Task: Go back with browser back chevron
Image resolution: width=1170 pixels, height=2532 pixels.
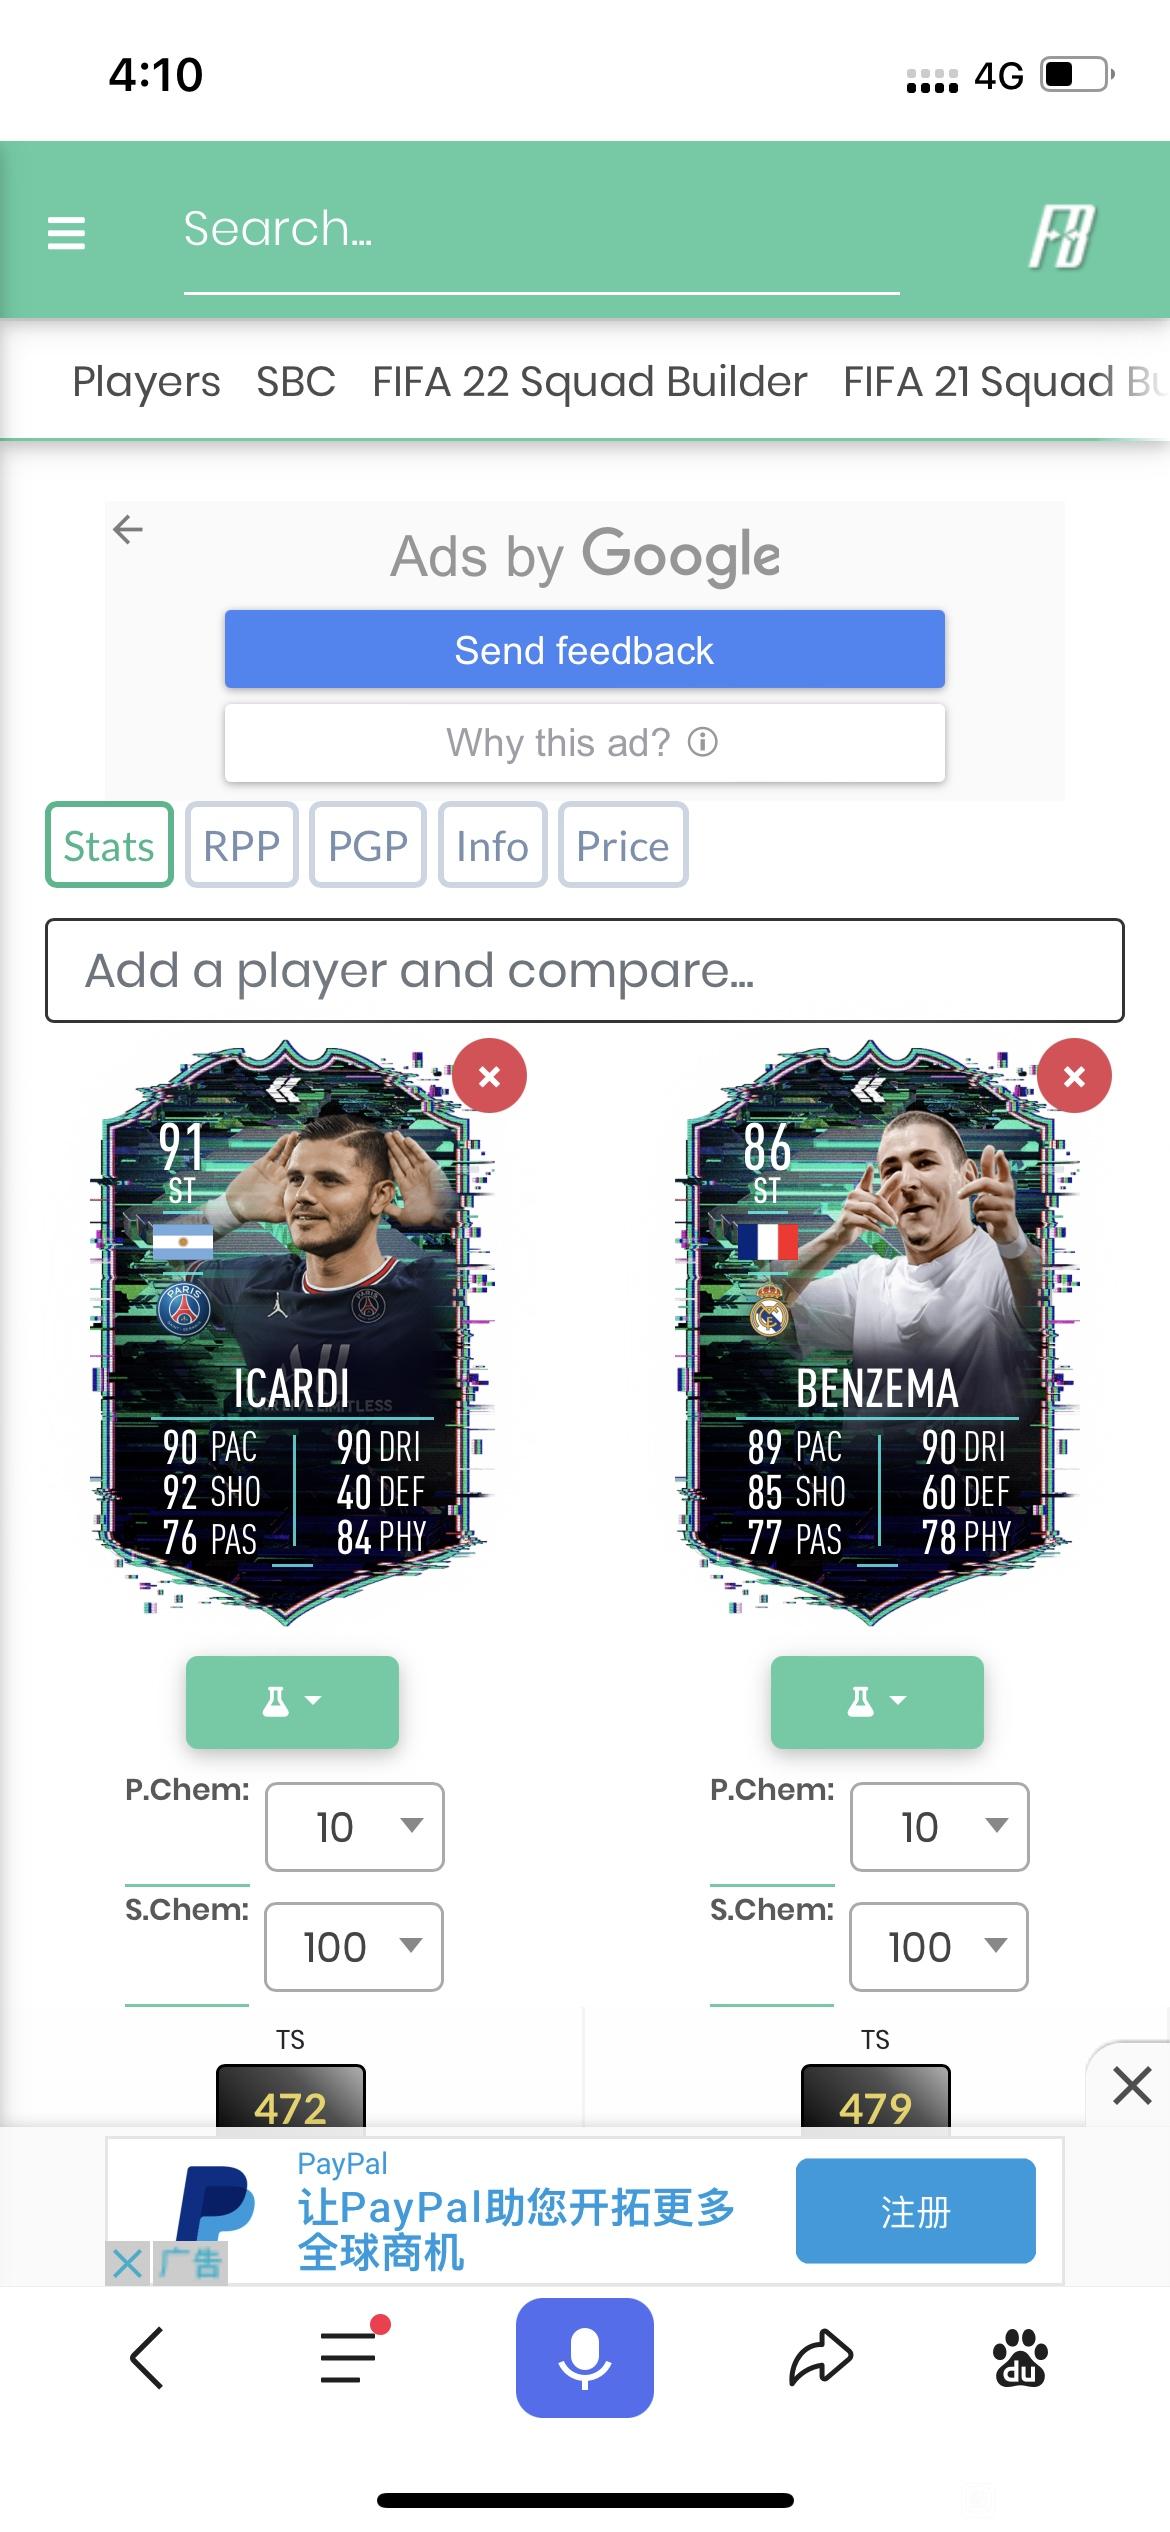Action: [147, 2358]
